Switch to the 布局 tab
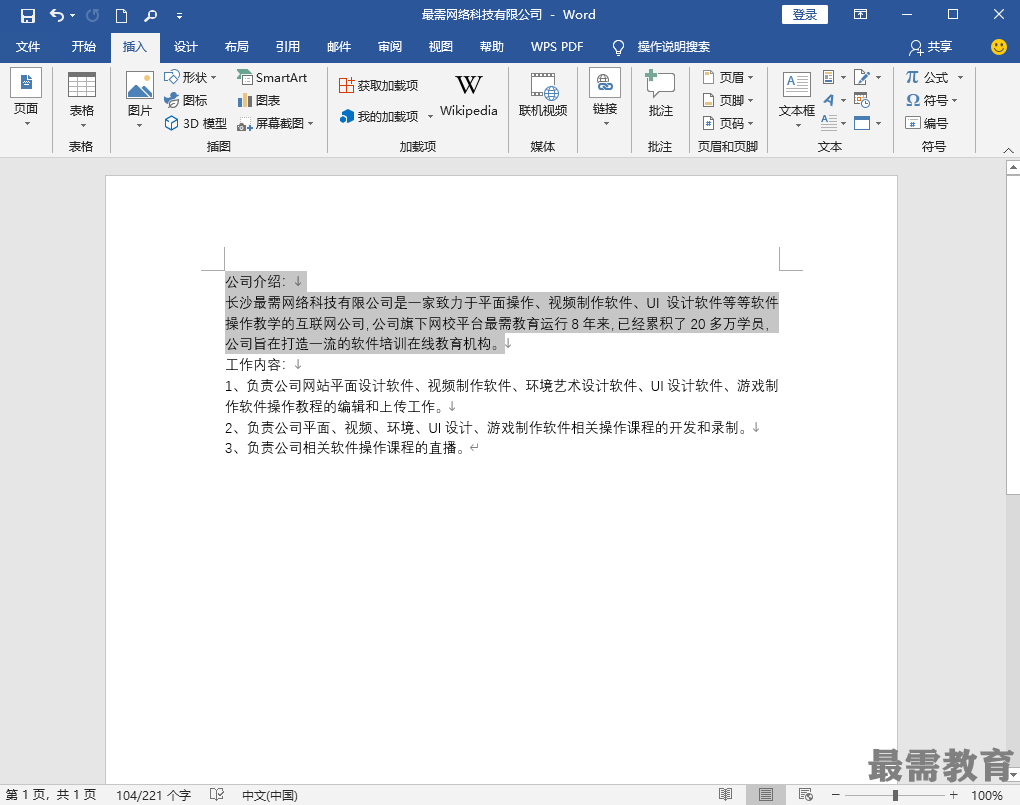Screen dimensions: 1020x805 tap(236, 47)
